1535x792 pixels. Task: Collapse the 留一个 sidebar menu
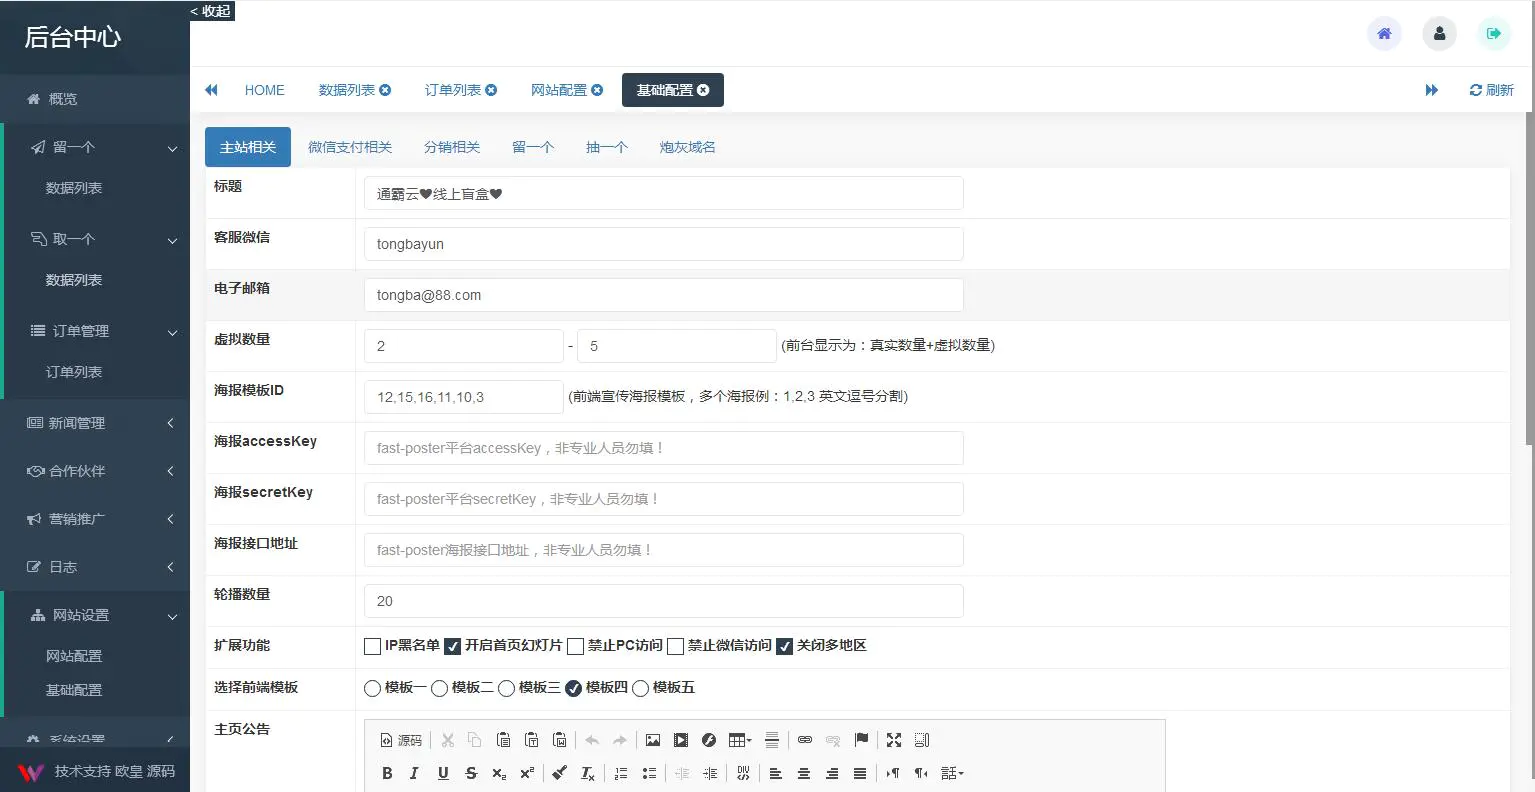(x=97, y=147)
